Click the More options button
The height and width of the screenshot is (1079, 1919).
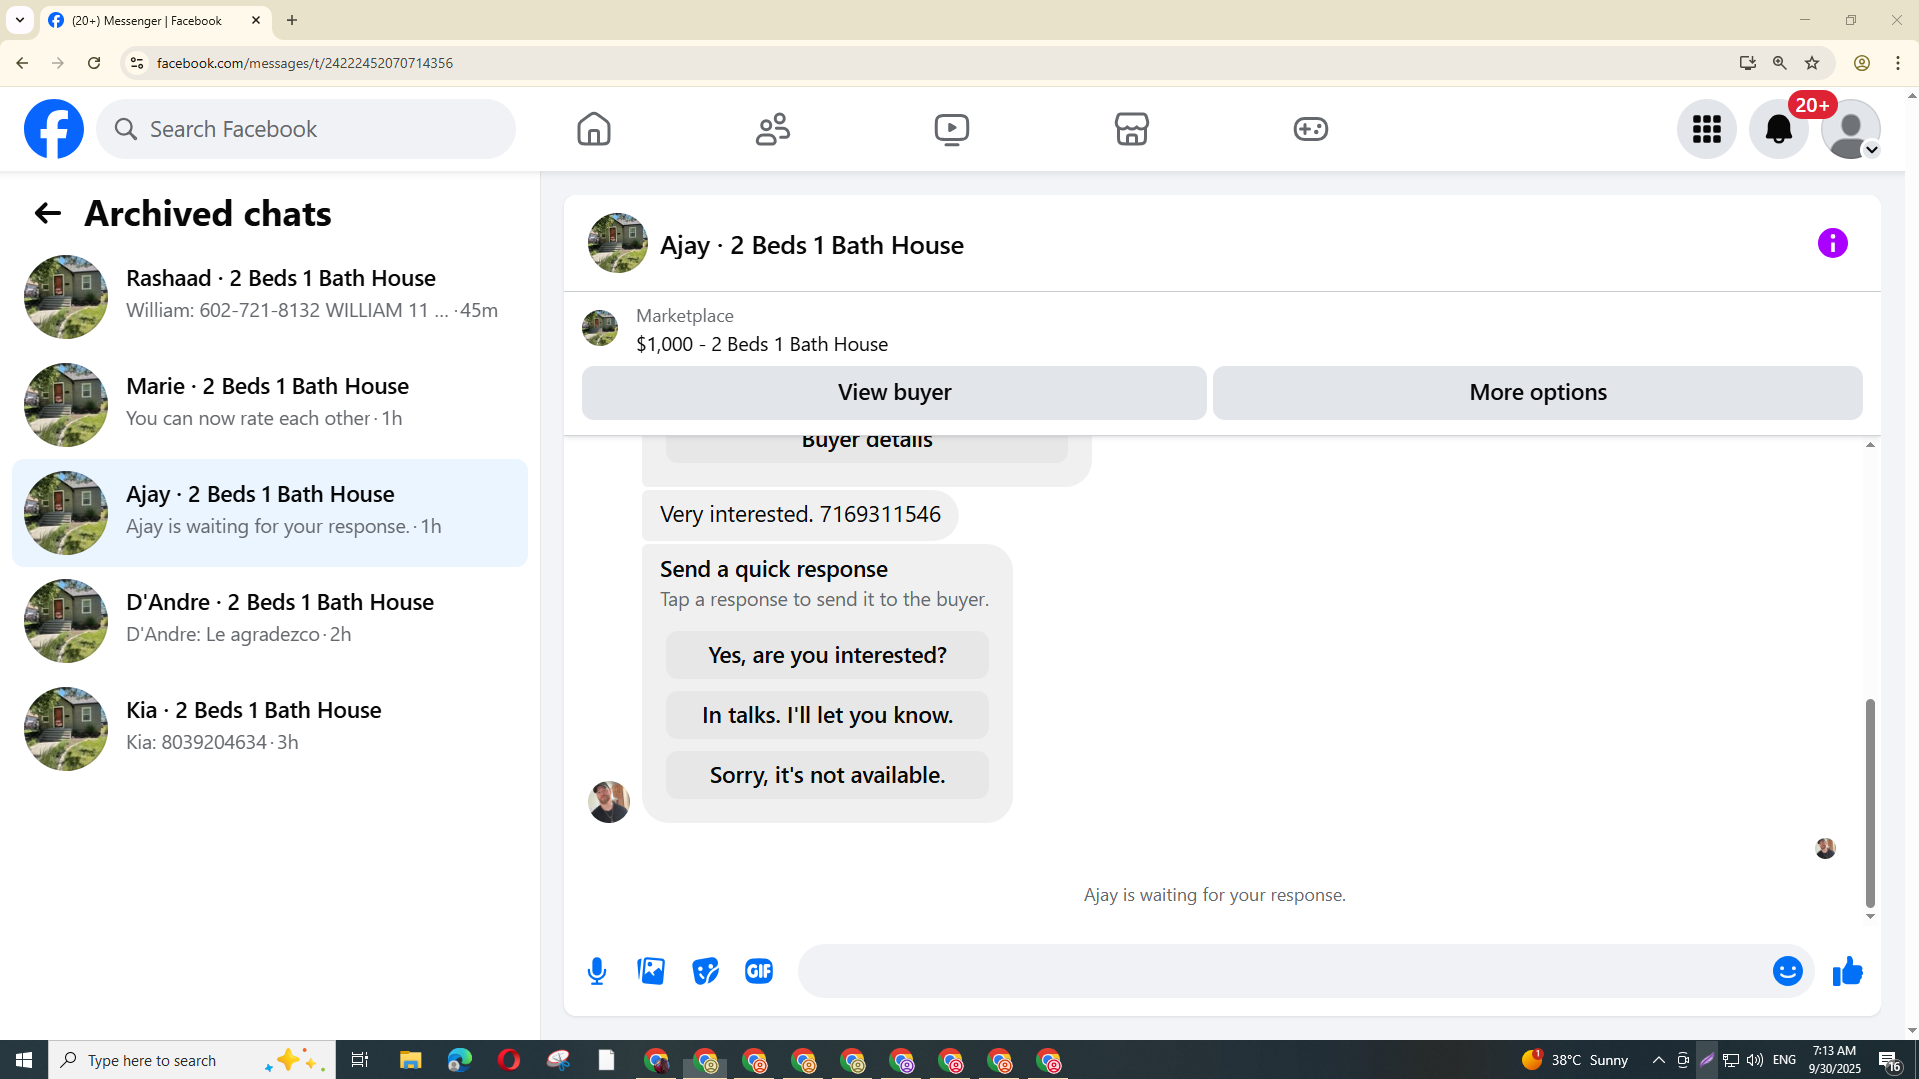tap(1537, 392)
